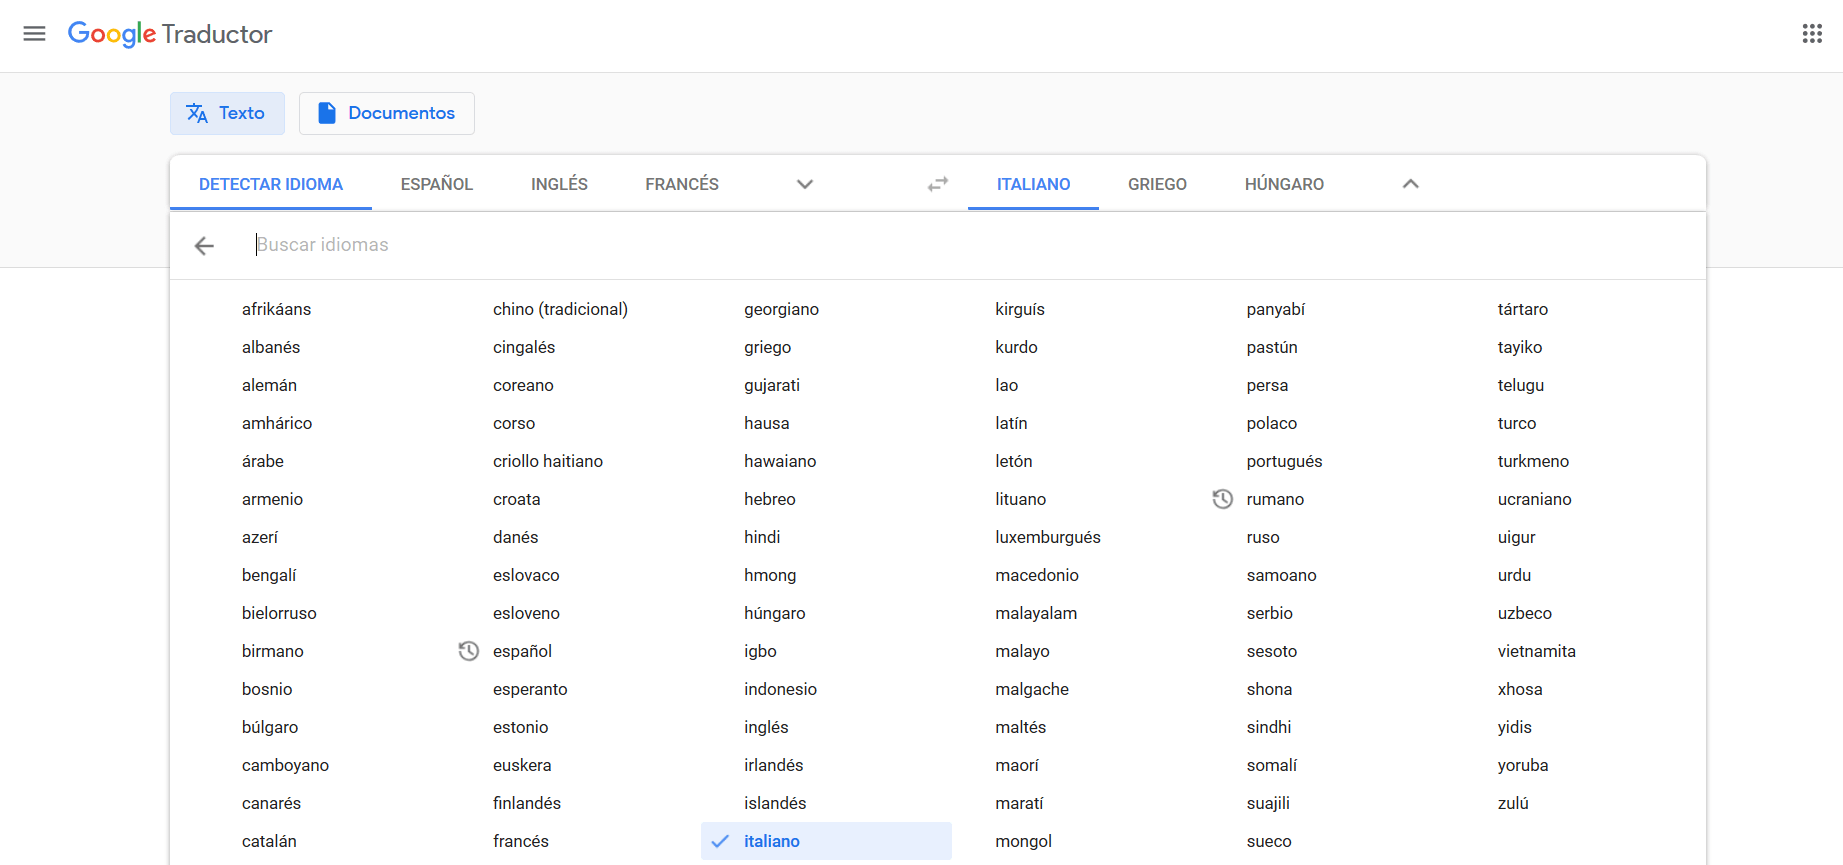Pick luxemburgués from the list
This screenshot has width=1843, height=865.
pyautogui.click(x=1048, y=537)
